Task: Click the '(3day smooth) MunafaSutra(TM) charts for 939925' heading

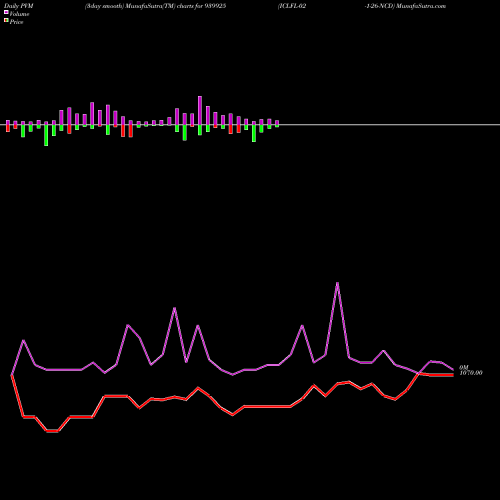Action: tap(155, 6)
